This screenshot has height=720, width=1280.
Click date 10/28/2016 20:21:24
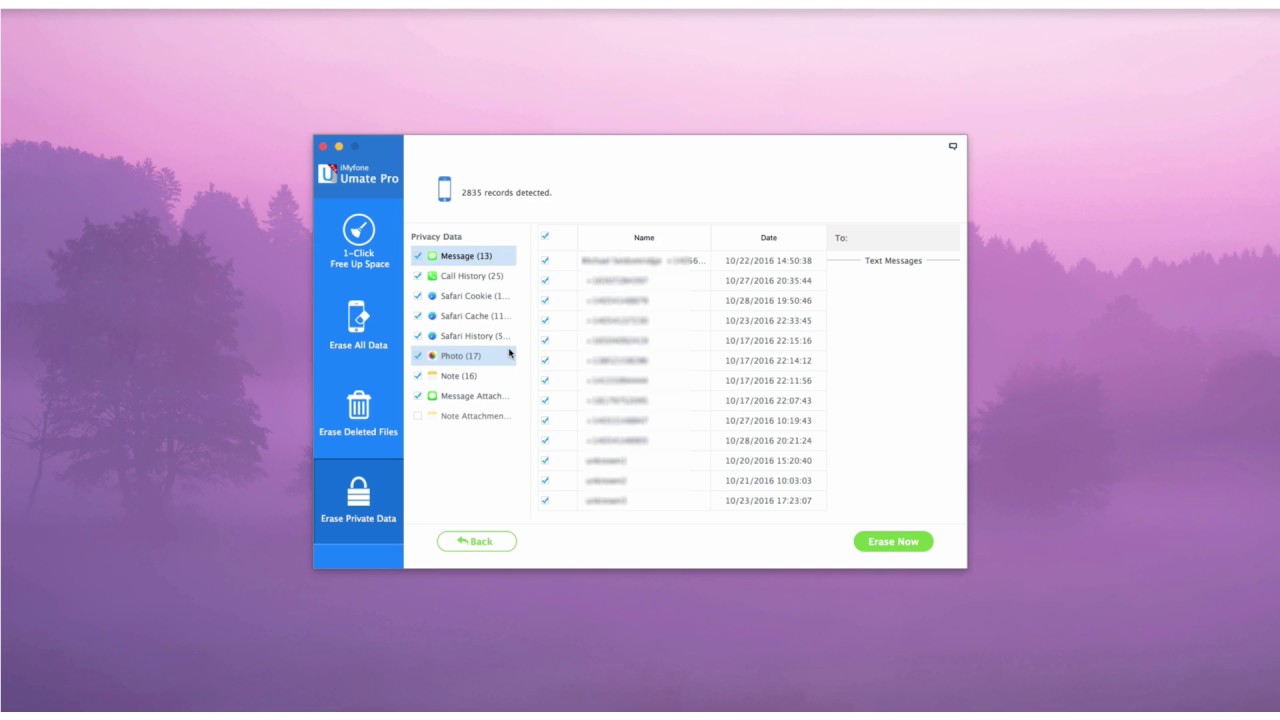pyautogui.click(x=768, y=441)
